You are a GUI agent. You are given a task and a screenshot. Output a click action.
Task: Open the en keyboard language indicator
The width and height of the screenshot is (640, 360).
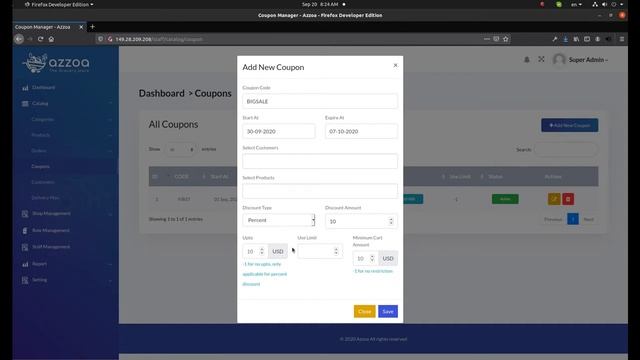(576, 4)
